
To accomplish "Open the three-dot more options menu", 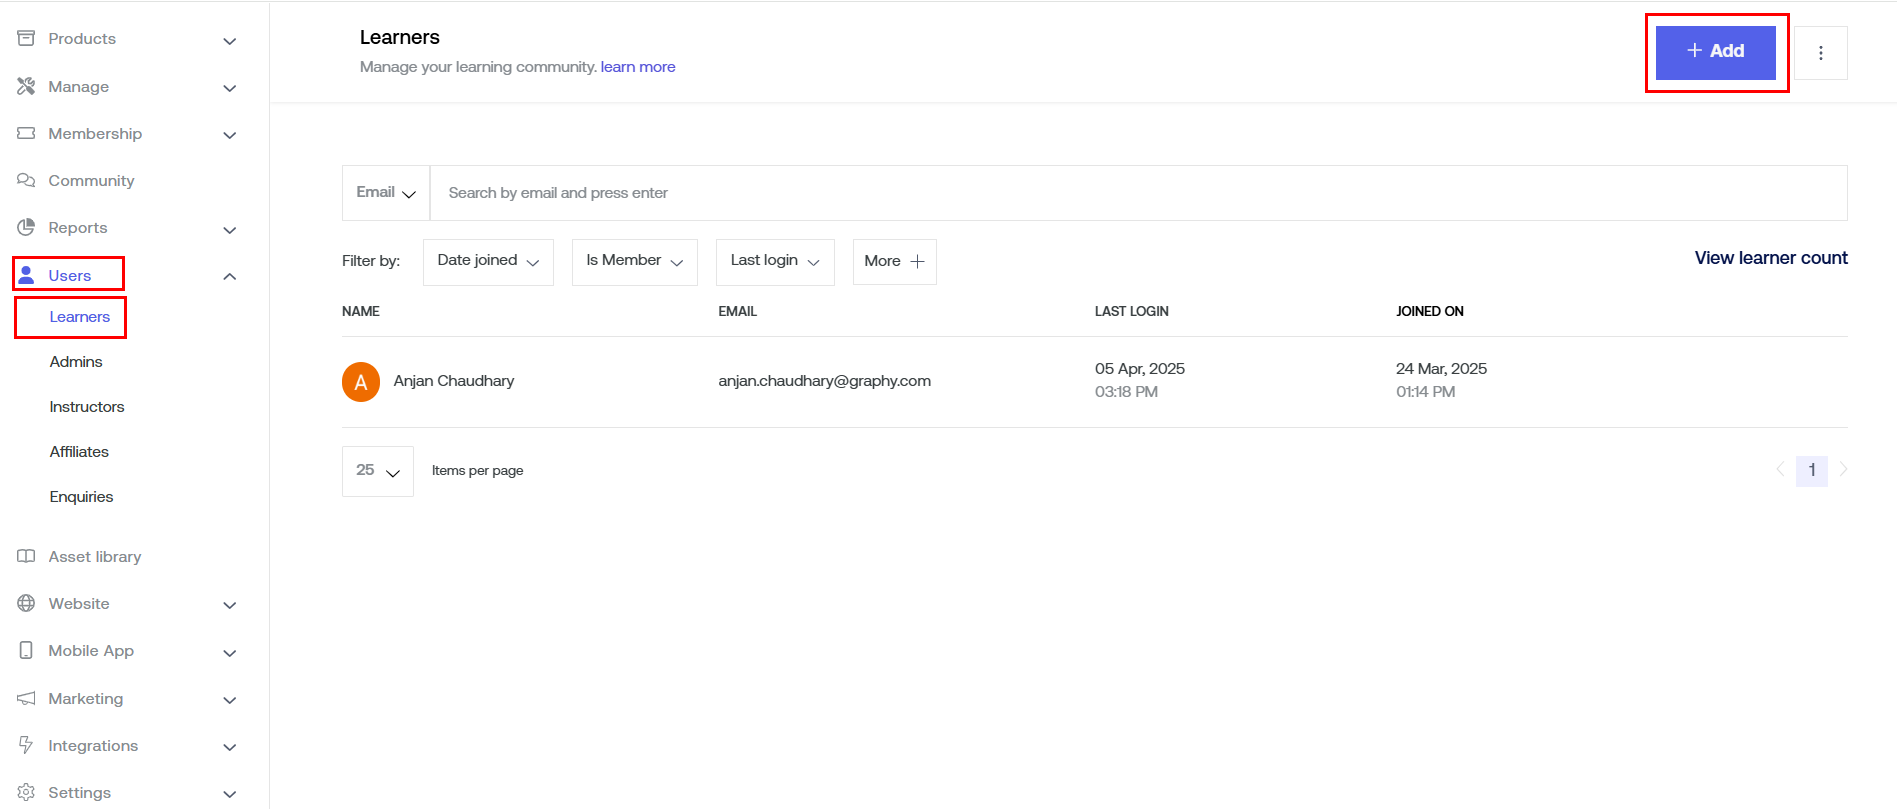I will pyautogui.click(x=1820, y=53).
